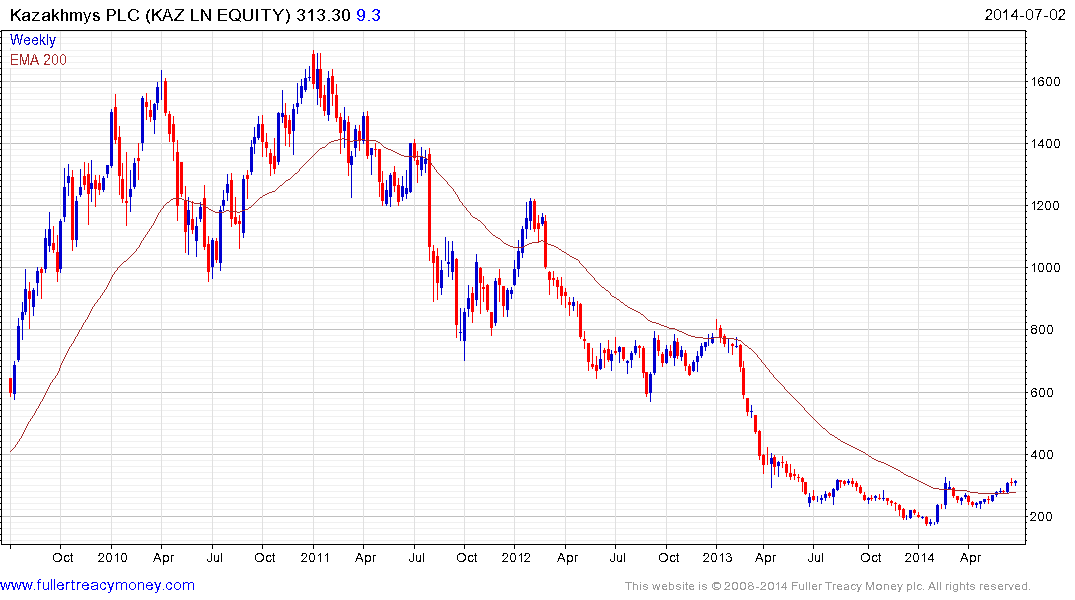Click the 2011 year label on time axis
This screenshot has width=1075, height=600.
315,557
